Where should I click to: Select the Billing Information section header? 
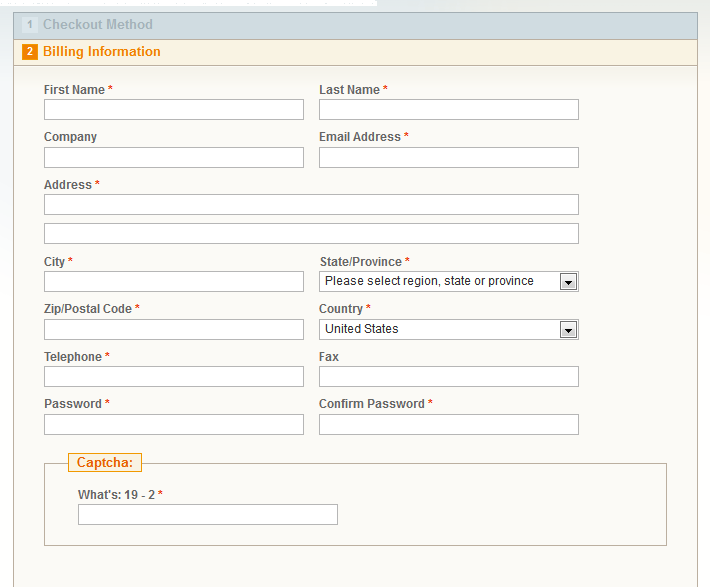pos(355,53)
